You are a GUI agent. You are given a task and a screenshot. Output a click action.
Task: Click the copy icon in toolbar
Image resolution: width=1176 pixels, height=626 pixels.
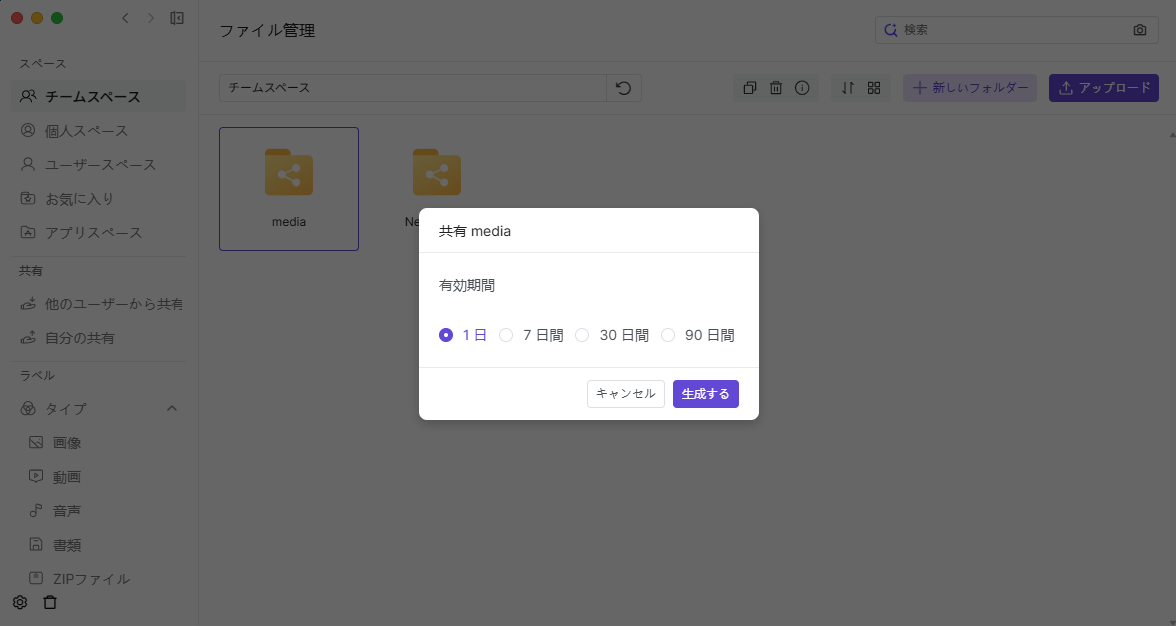(x=750, y=88)
